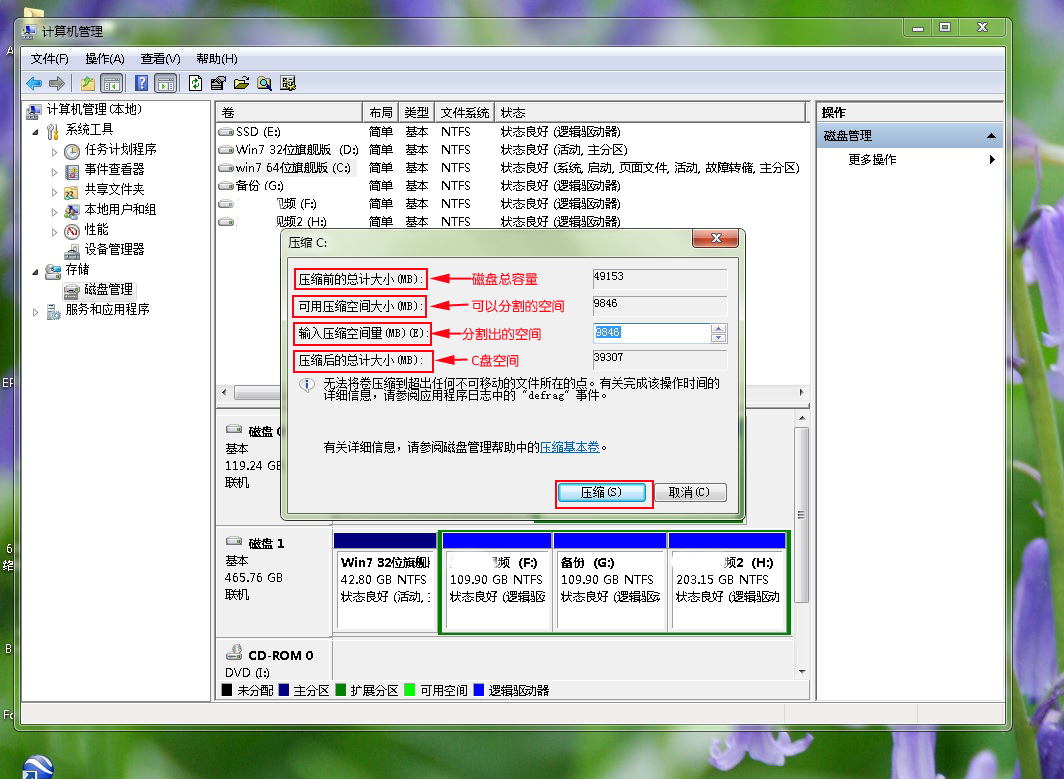Toggle the console tree pane icon
Viewport: 1064px width, 779px height.
[x=112, y=83]
